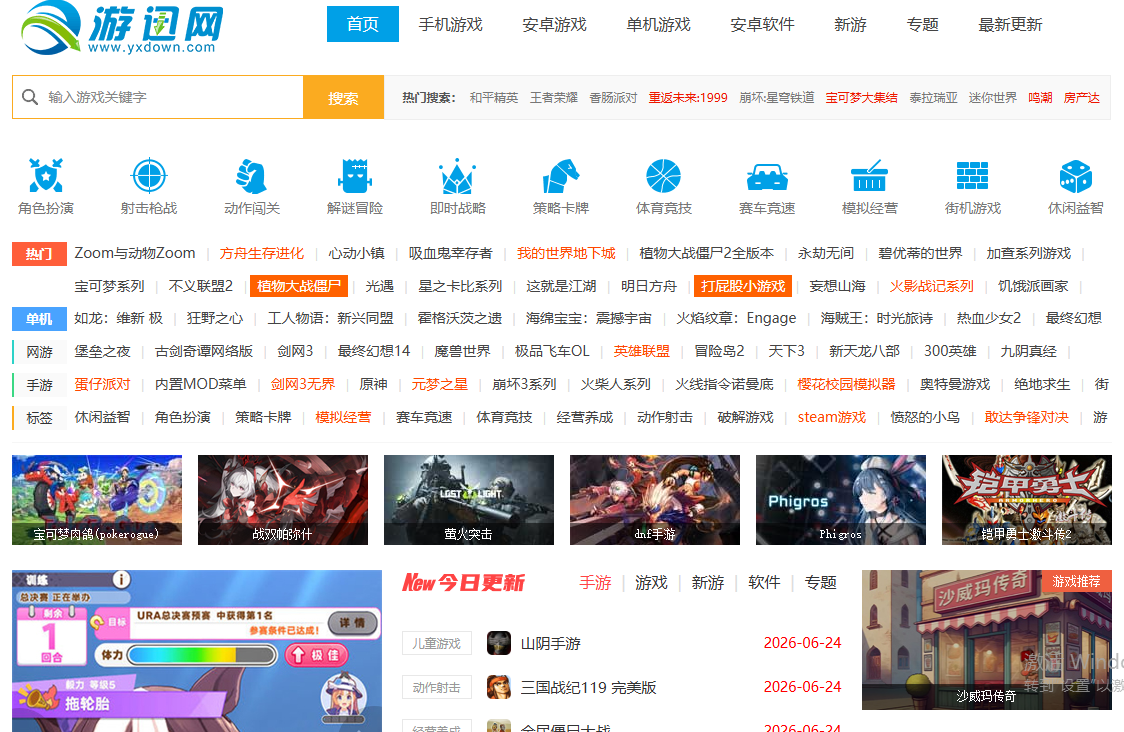Open 火焰纹章: Engage link
Image resolution: width=1124 pixels, height=732 pixels.
tap(736, 318)
